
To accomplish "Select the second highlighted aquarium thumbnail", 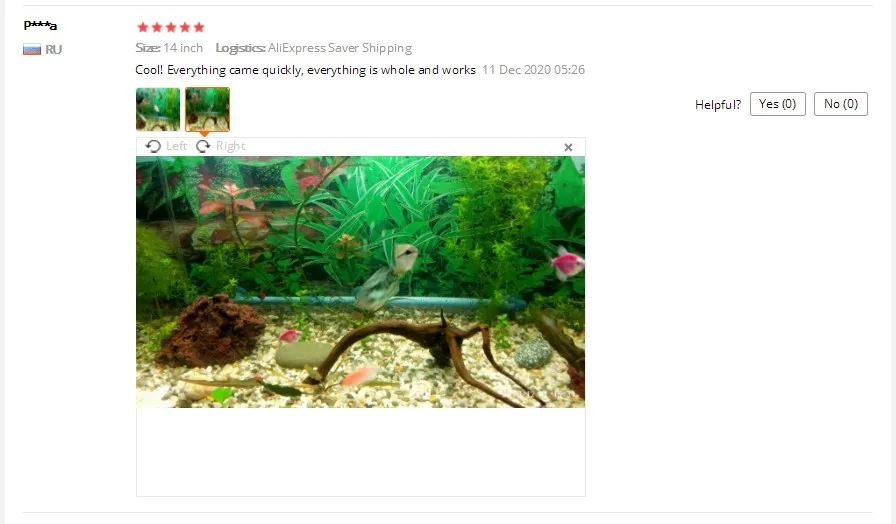I will pos(207,109).
